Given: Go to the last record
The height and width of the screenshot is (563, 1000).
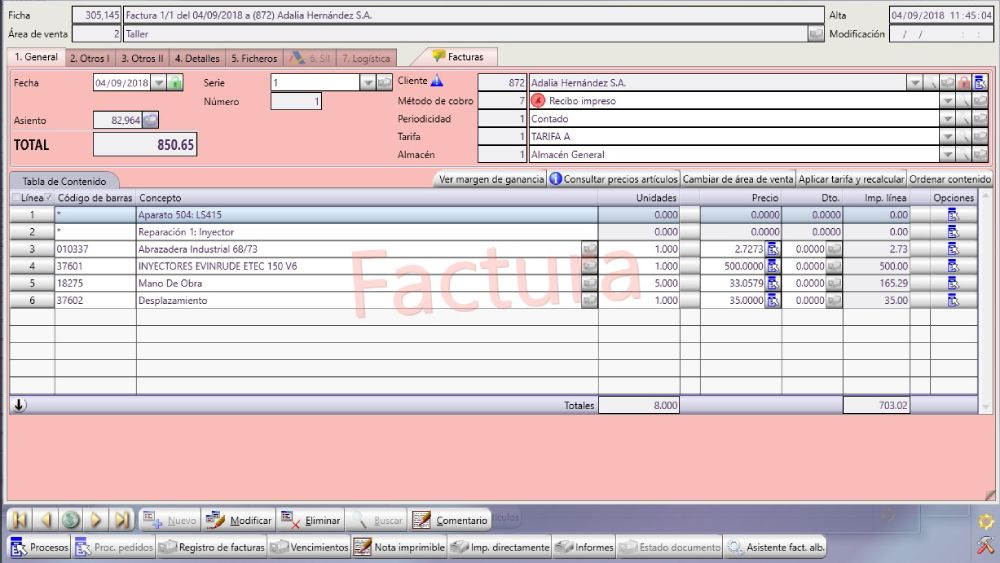Looking at the screenshot, I should tap(122, 520).
